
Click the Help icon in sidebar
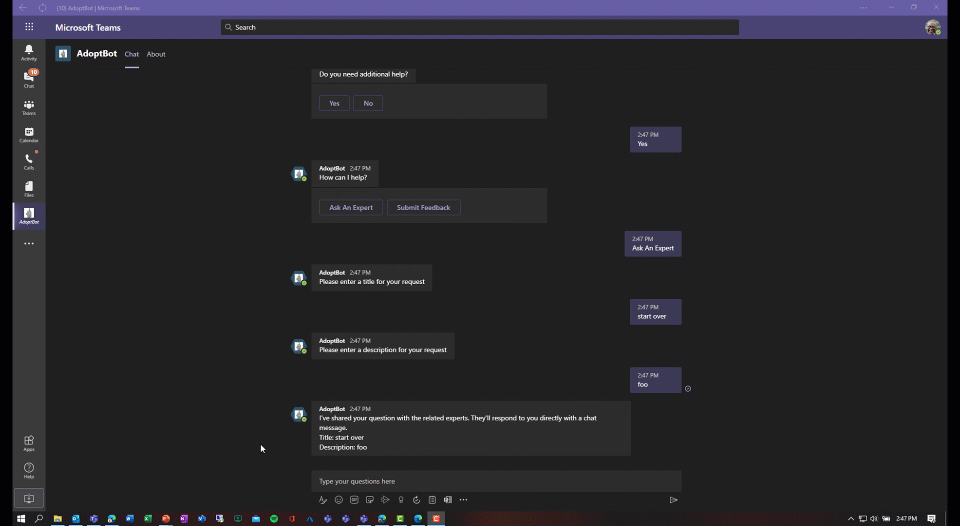29,470
